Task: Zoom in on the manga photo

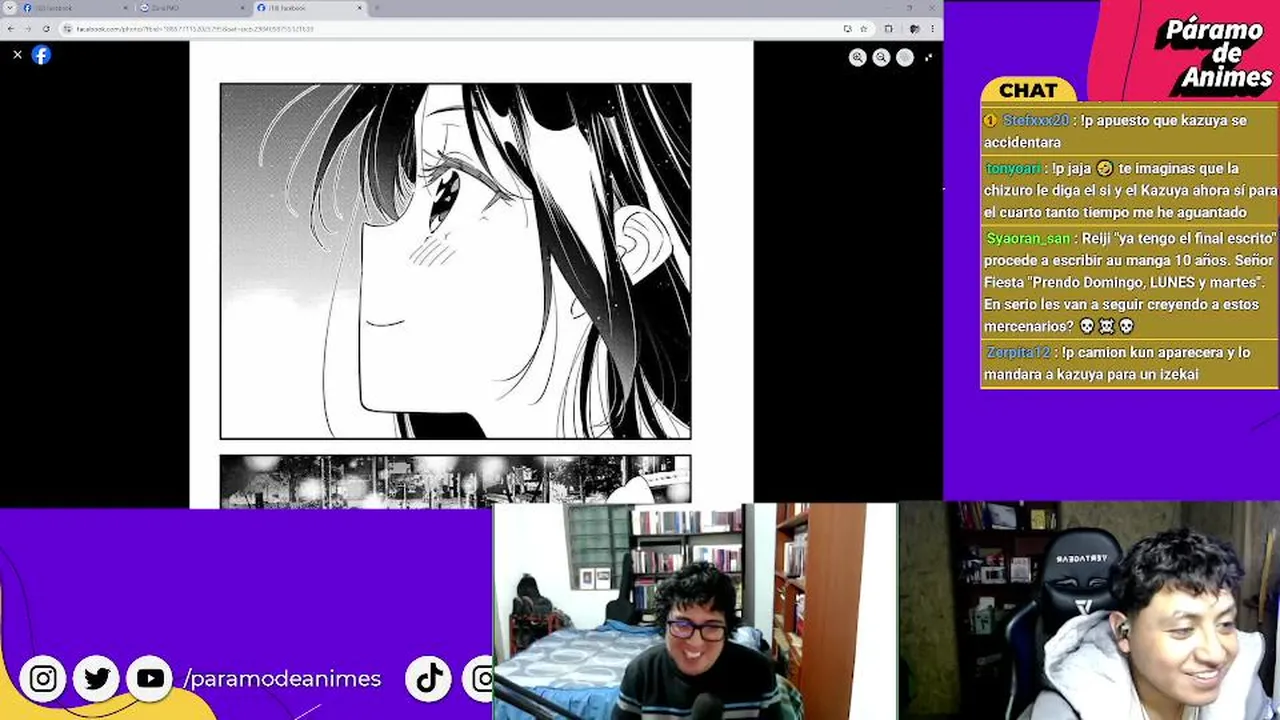Action: point(857,58)
